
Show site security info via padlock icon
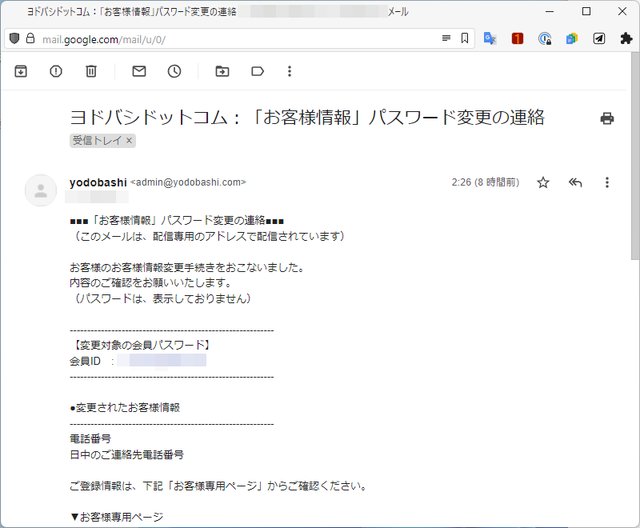(30, 38)
